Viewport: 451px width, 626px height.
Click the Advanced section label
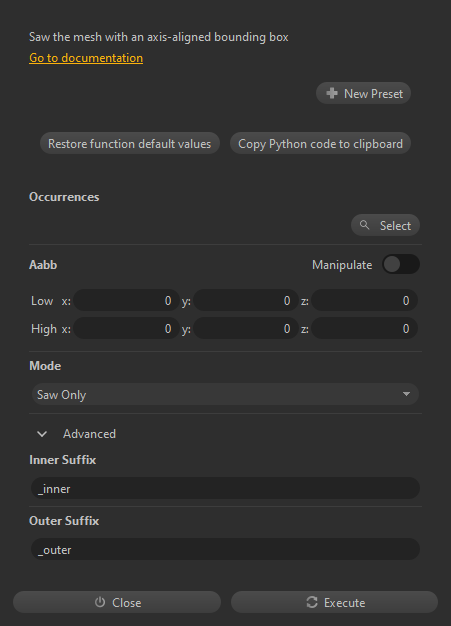(89, 434)
